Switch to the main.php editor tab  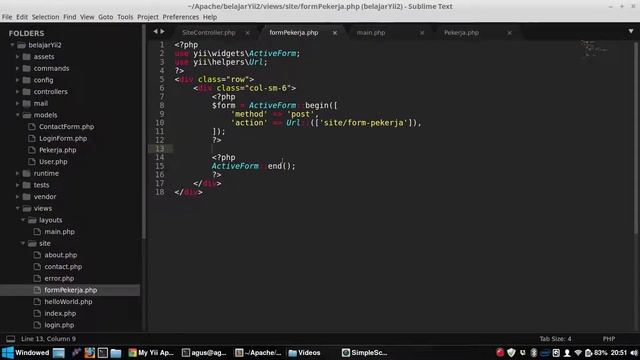point(371,33)
